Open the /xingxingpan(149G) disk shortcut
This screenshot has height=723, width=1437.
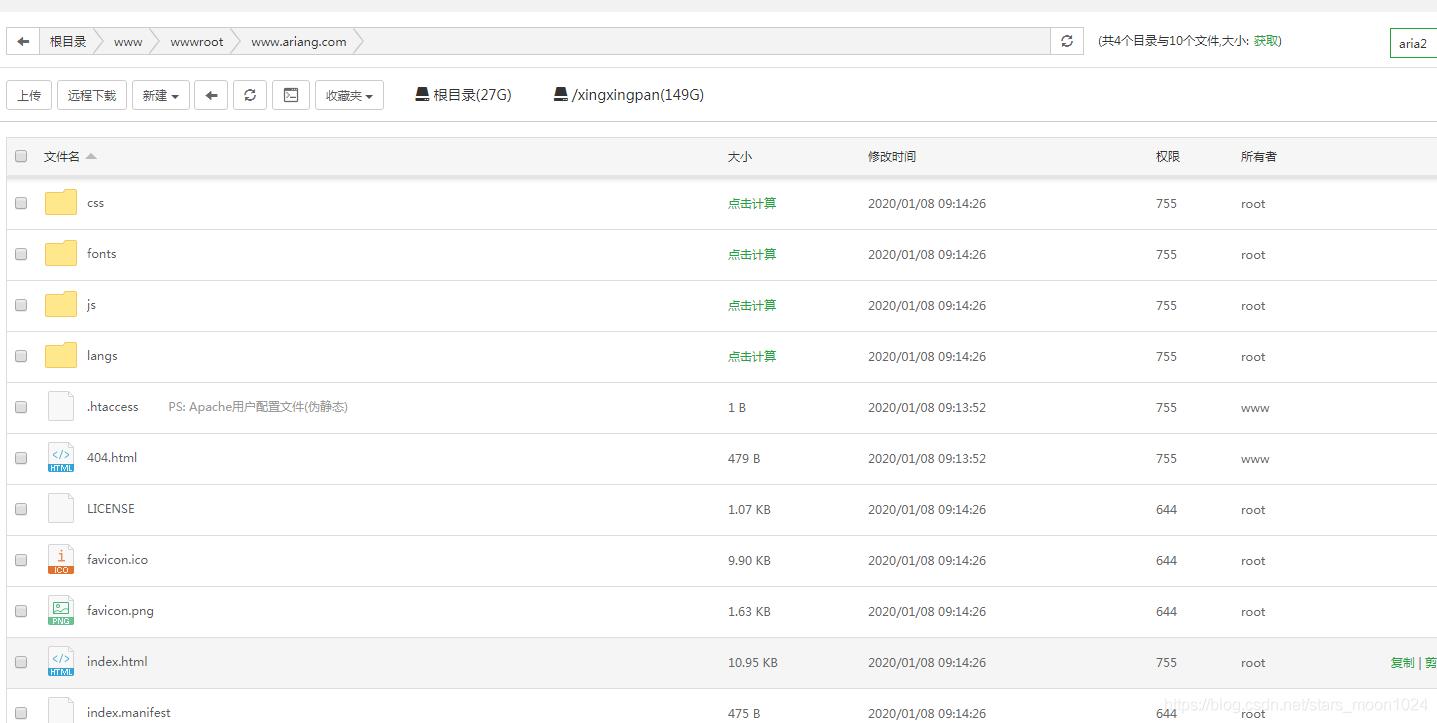pyautogui.click(x=627, y=94)
